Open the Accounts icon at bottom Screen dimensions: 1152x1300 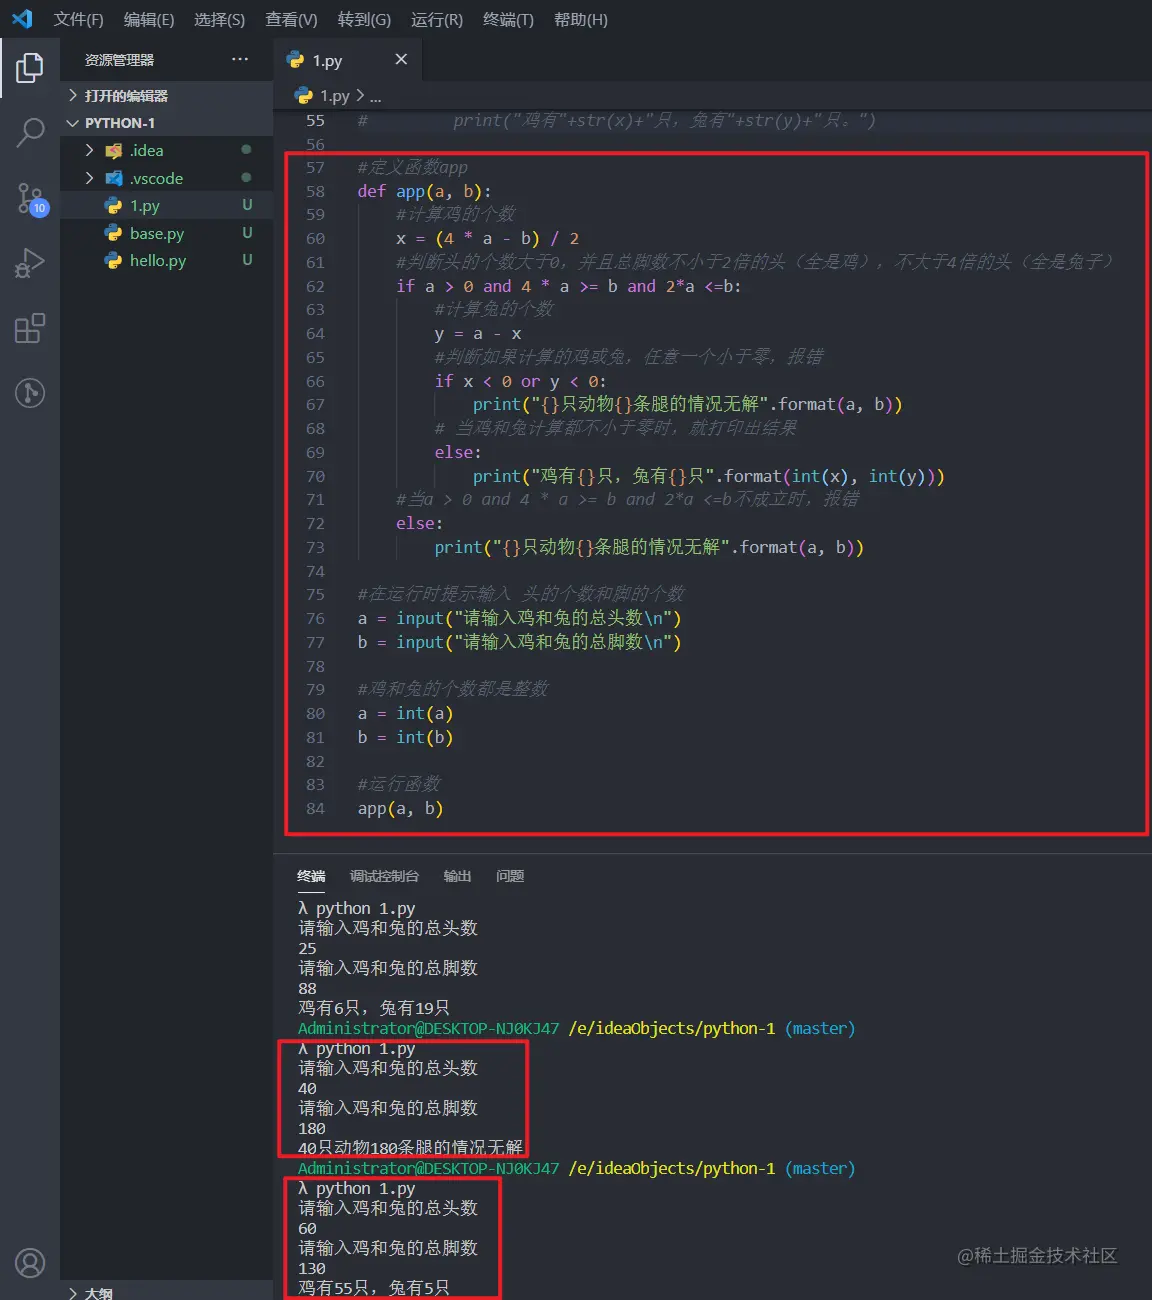click(x=30, y=1264)
